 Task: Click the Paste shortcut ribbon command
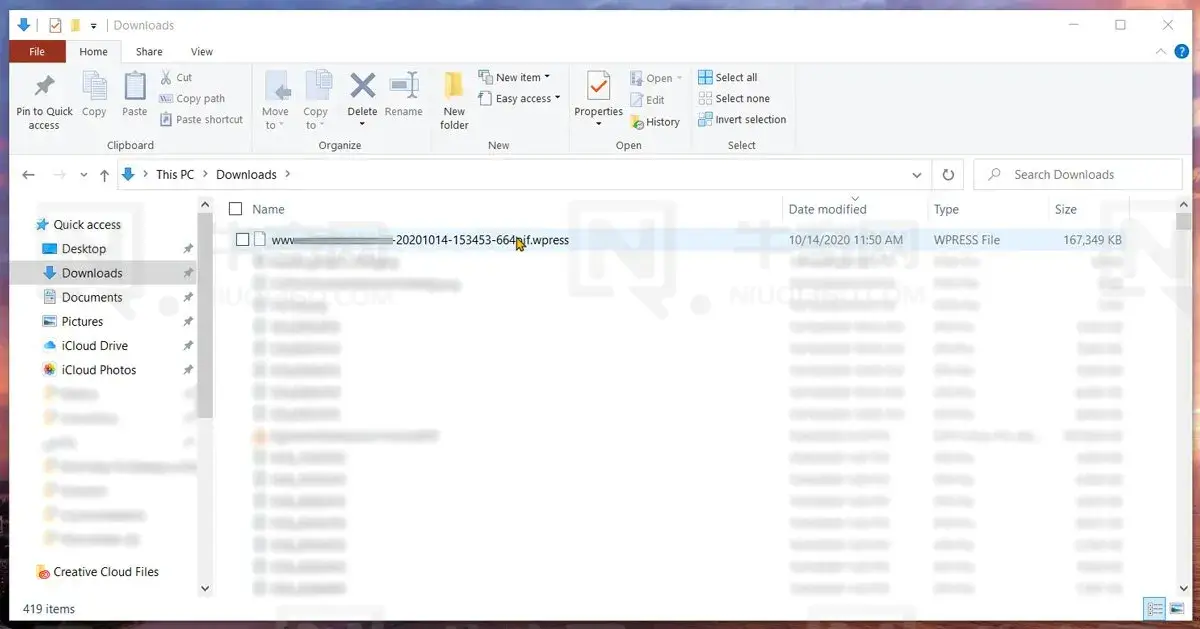pyautogui.click(x=201, y=120)
